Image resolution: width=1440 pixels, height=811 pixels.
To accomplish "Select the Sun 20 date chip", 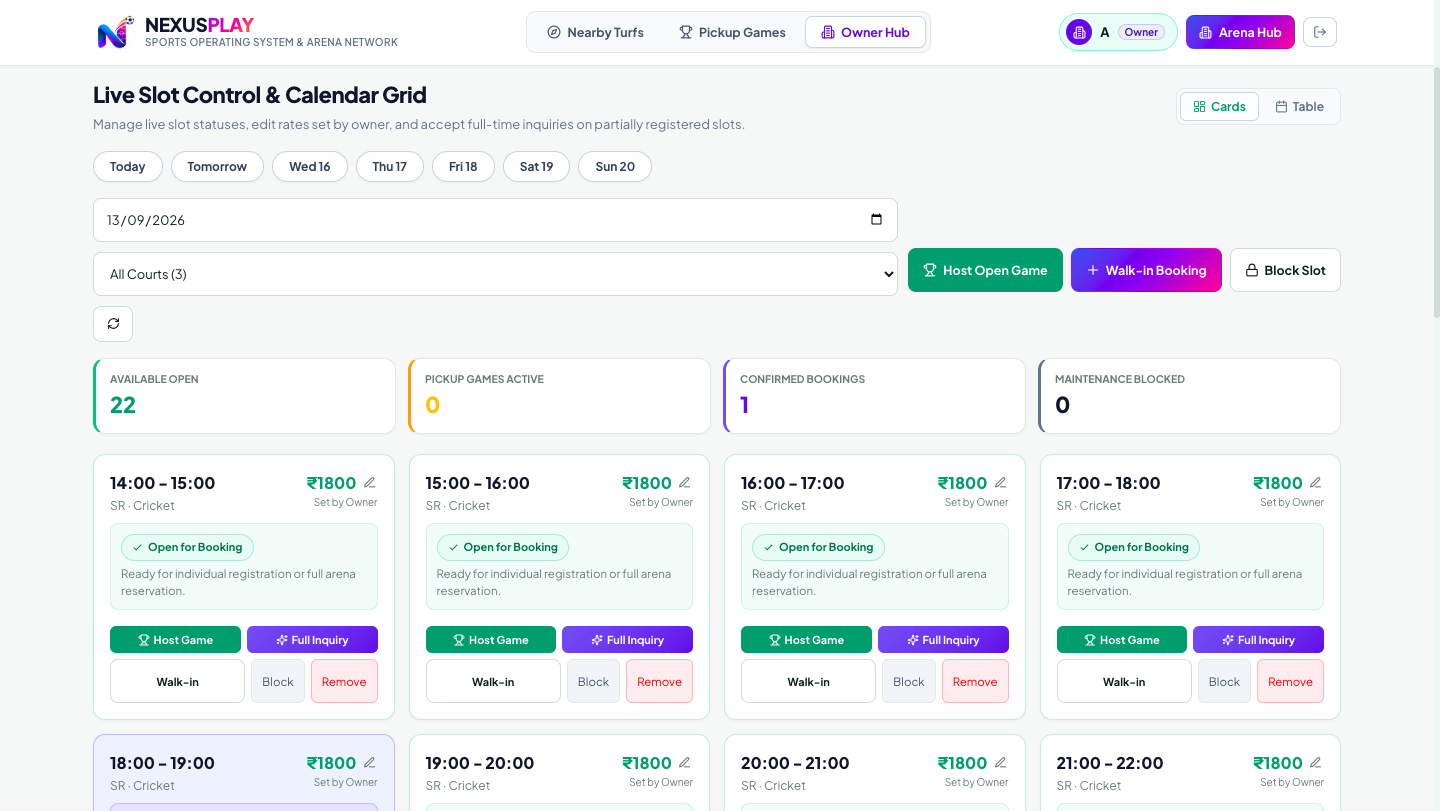I will (615, 166).
